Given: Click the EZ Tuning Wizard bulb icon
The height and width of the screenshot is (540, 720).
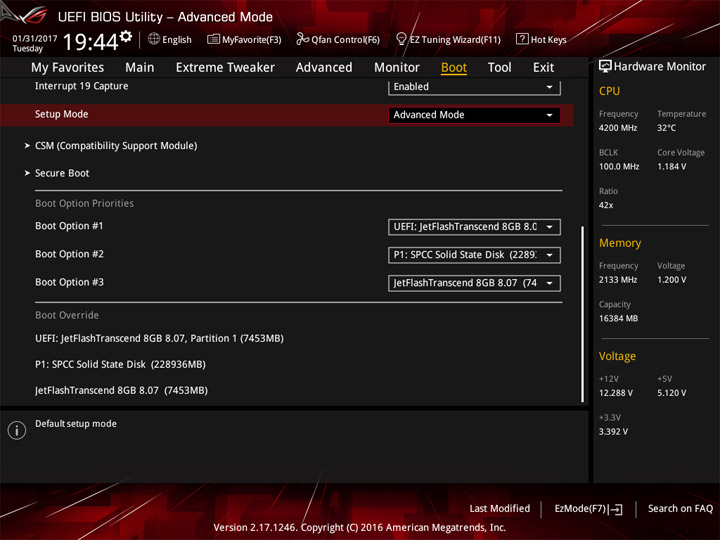Looking at the screenshot, I should pos(401,39).
